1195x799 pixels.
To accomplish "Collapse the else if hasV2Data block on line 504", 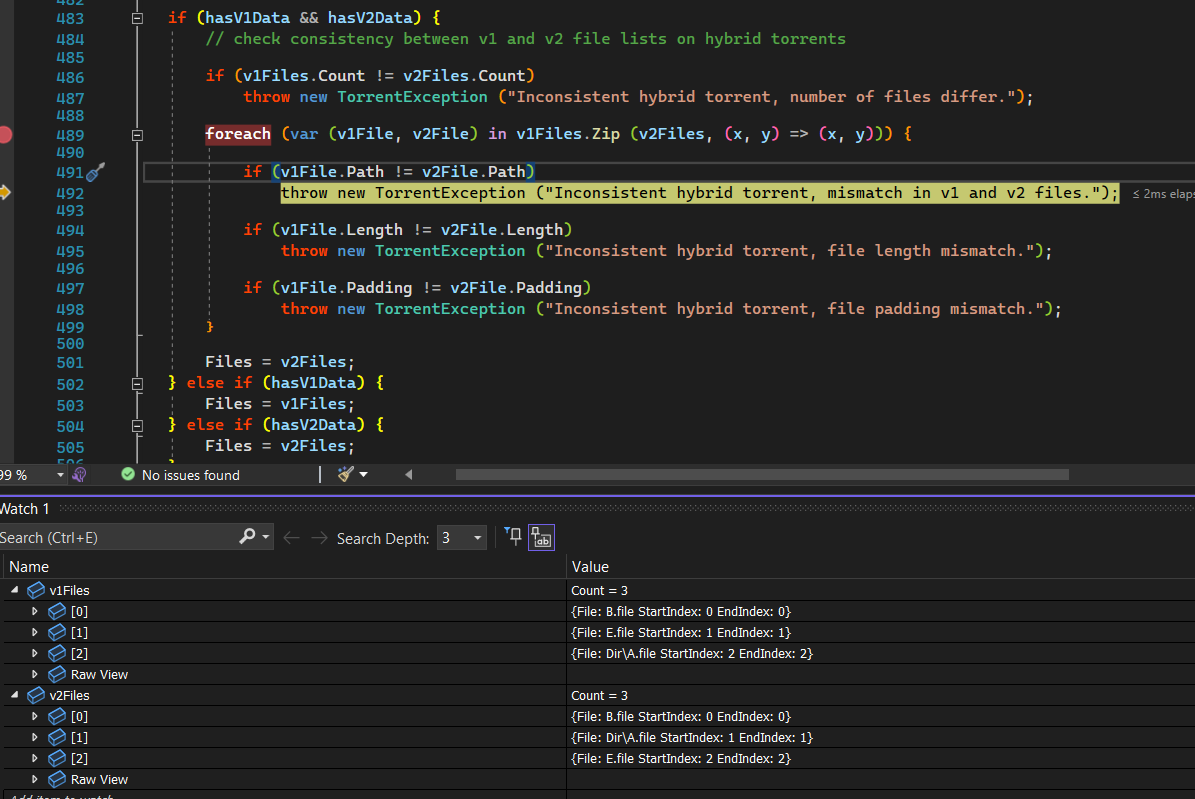I will (137, 426).
